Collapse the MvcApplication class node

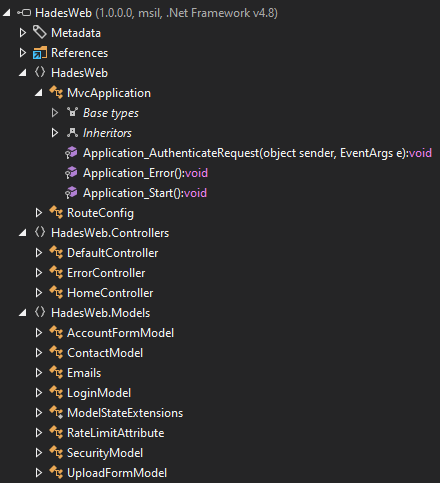pyautogui.click(x=39, y=93)
